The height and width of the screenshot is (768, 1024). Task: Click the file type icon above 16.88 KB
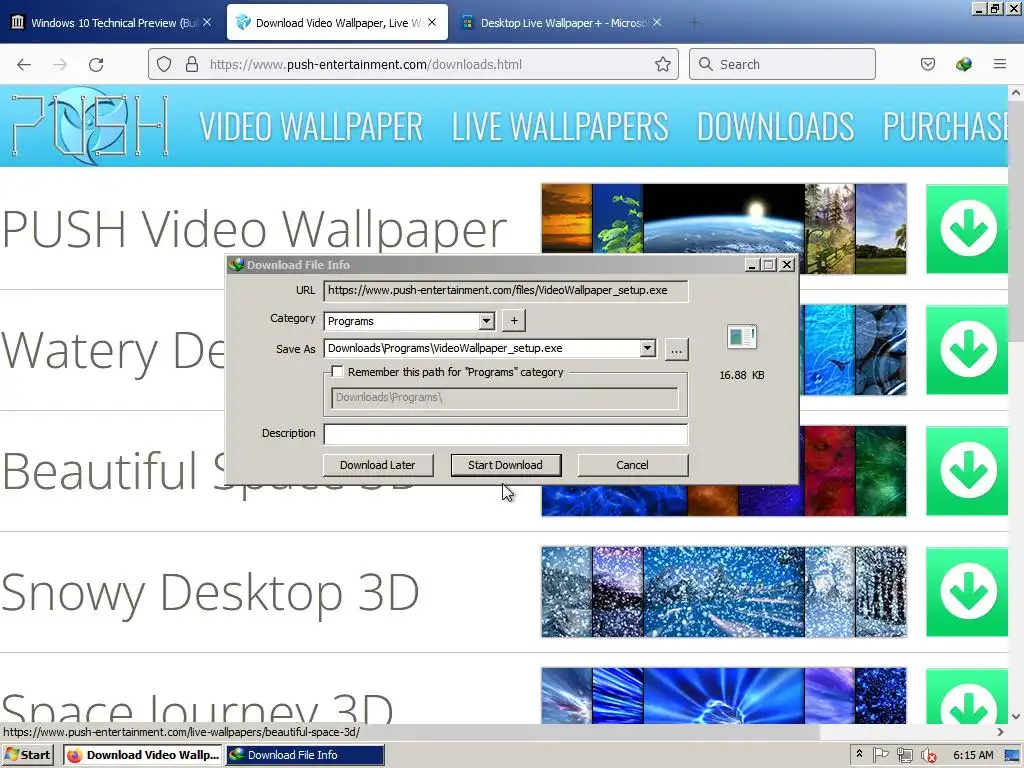tap(741, 337)
